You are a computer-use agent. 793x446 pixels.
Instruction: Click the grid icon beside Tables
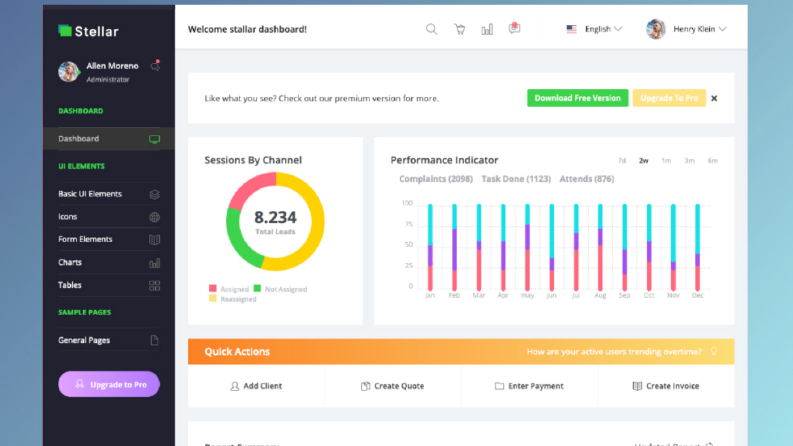tap(154, 286)
